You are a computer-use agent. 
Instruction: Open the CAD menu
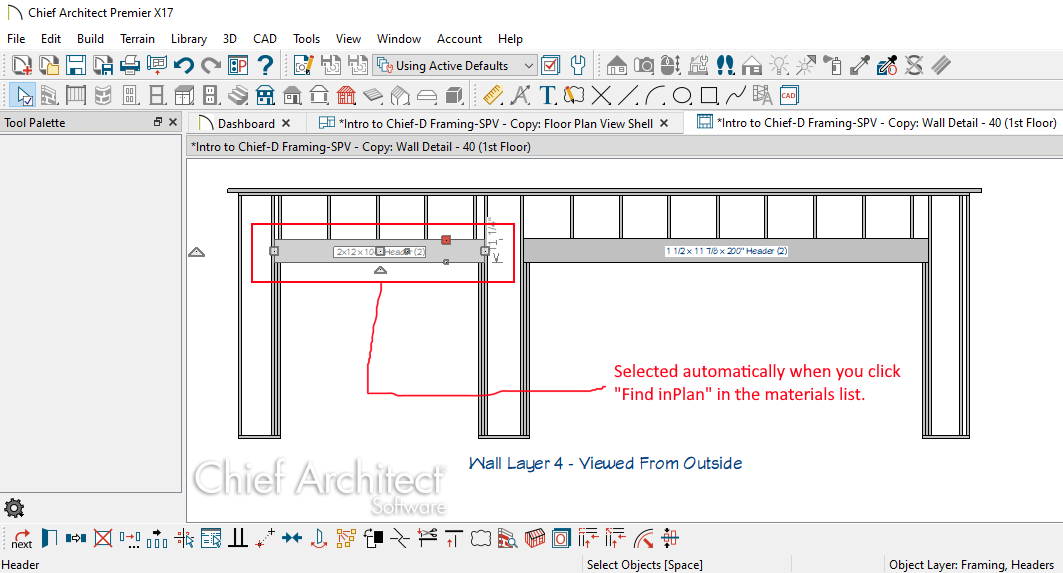click(264, 39)
